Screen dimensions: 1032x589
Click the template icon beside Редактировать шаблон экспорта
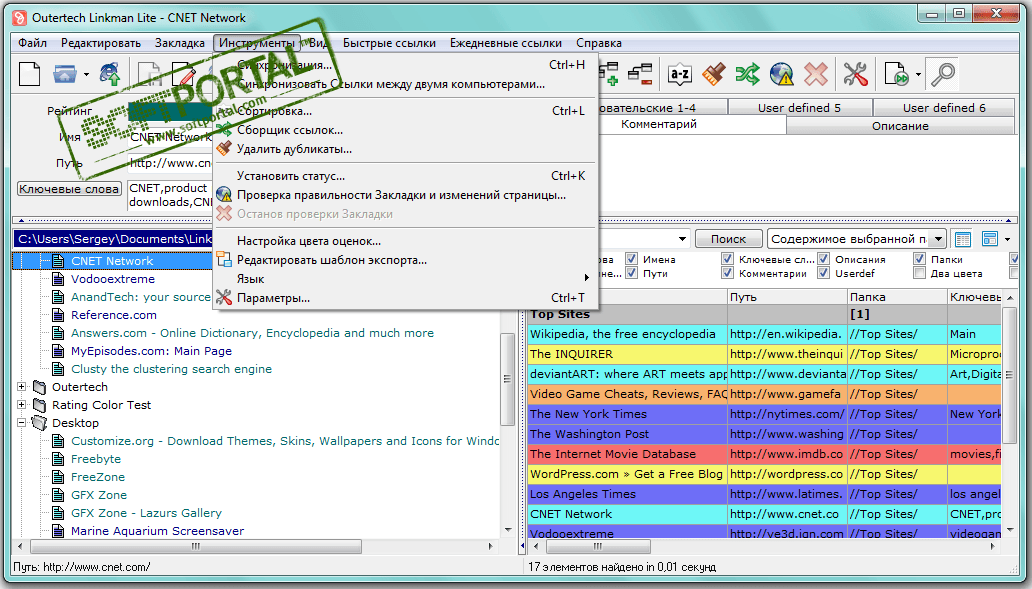tap(224, 260)
